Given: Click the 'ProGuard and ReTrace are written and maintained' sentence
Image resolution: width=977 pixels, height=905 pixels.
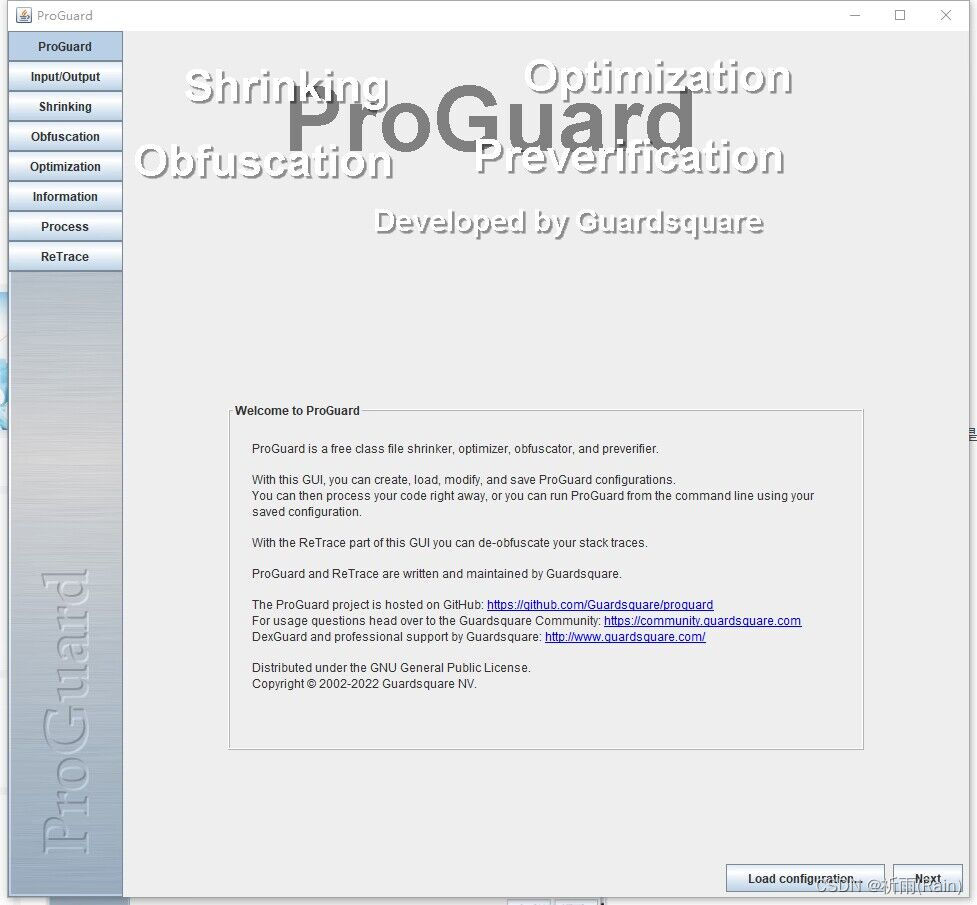Looking at the screenshot, I should tap(437, 573).
